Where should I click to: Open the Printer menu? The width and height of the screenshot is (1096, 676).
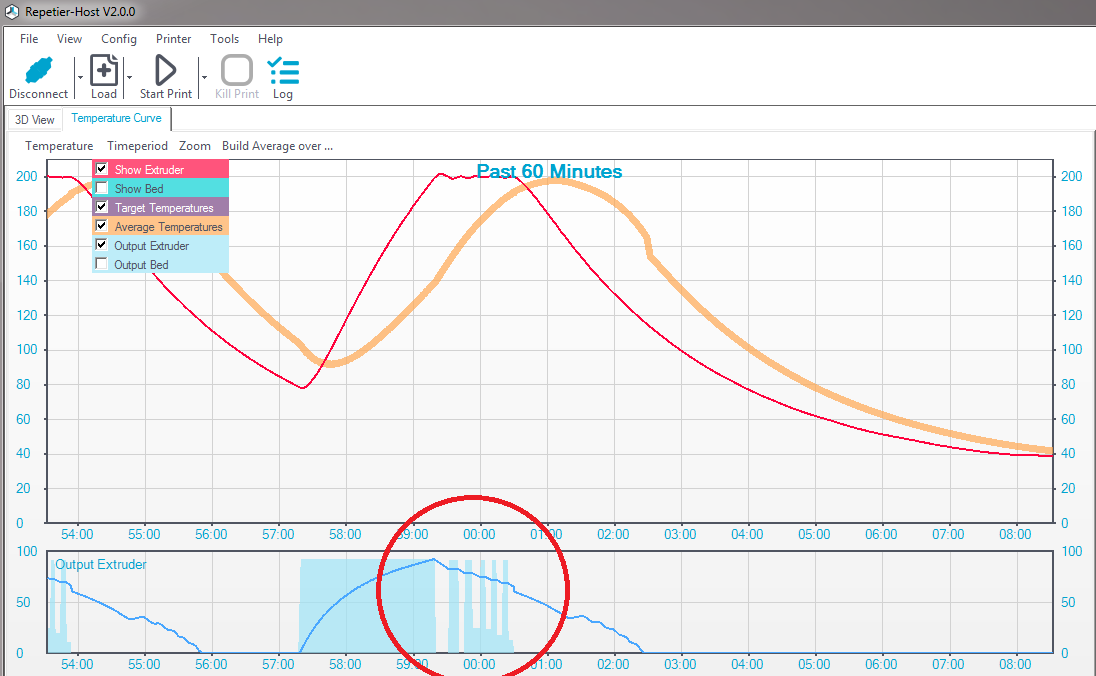point(173,39)
